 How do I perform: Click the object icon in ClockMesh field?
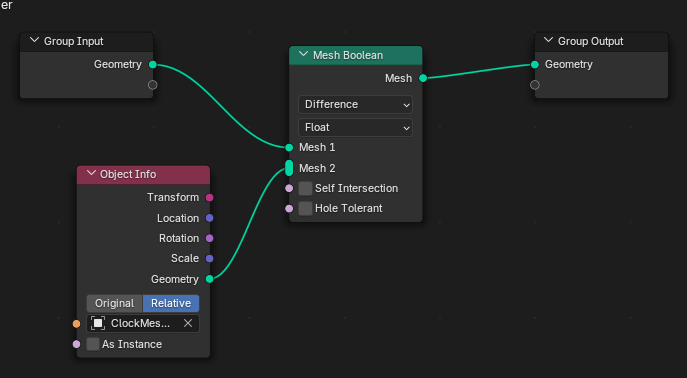[x=98, y=323]
